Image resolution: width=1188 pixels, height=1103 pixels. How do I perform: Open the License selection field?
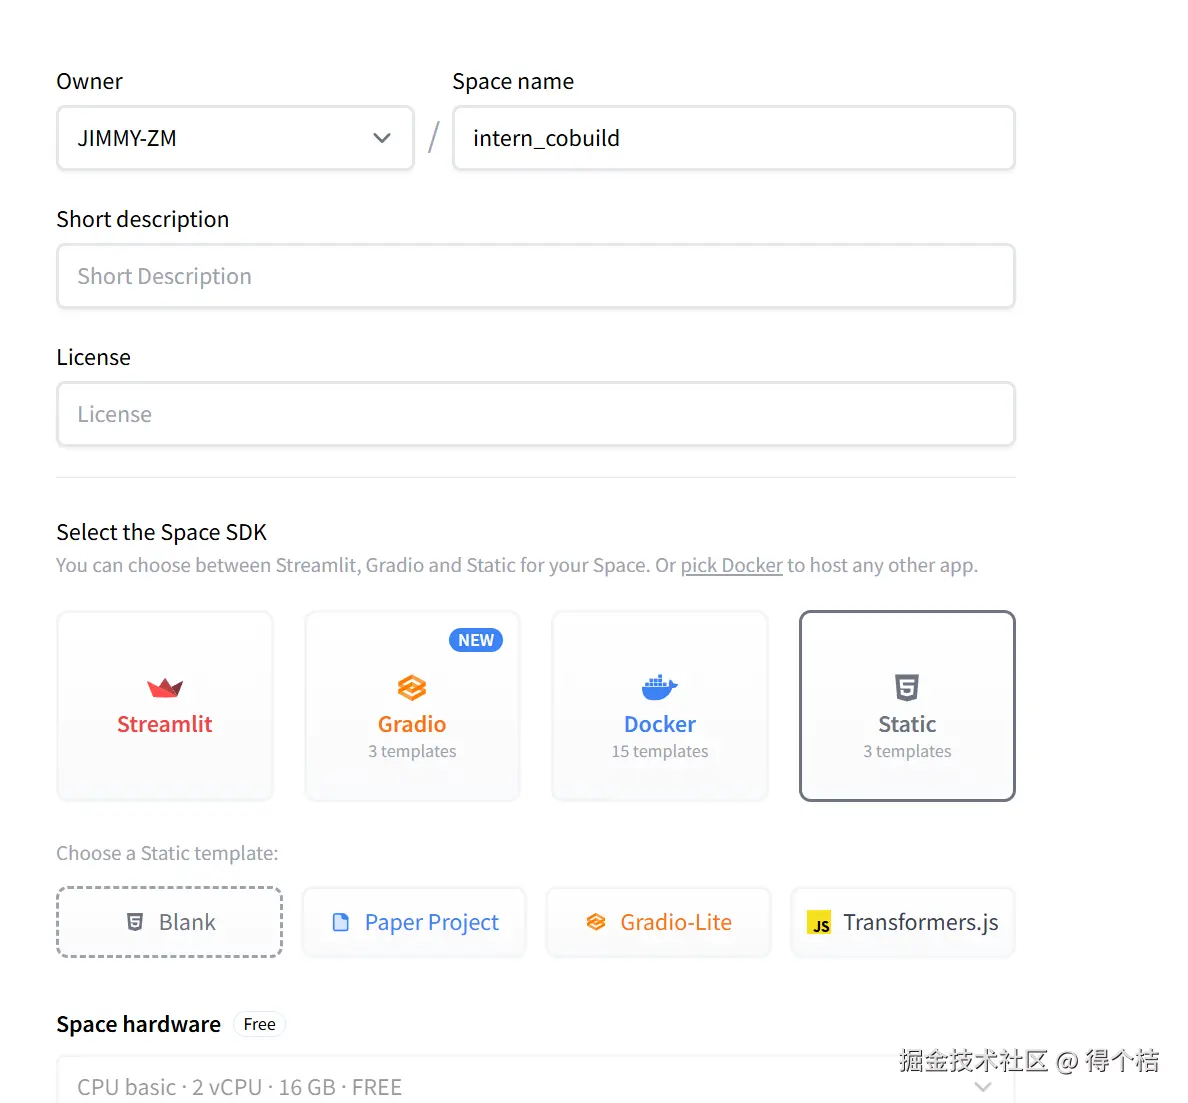536,414
